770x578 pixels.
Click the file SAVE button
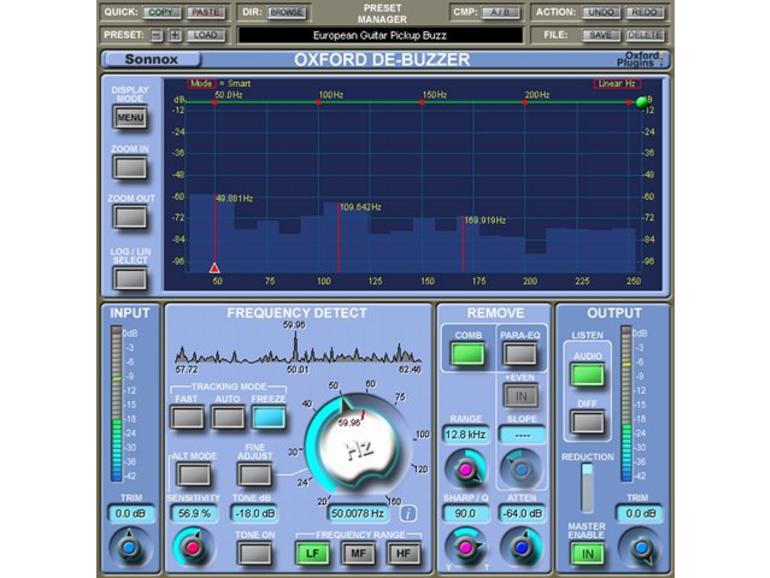(x=600, y=35)
